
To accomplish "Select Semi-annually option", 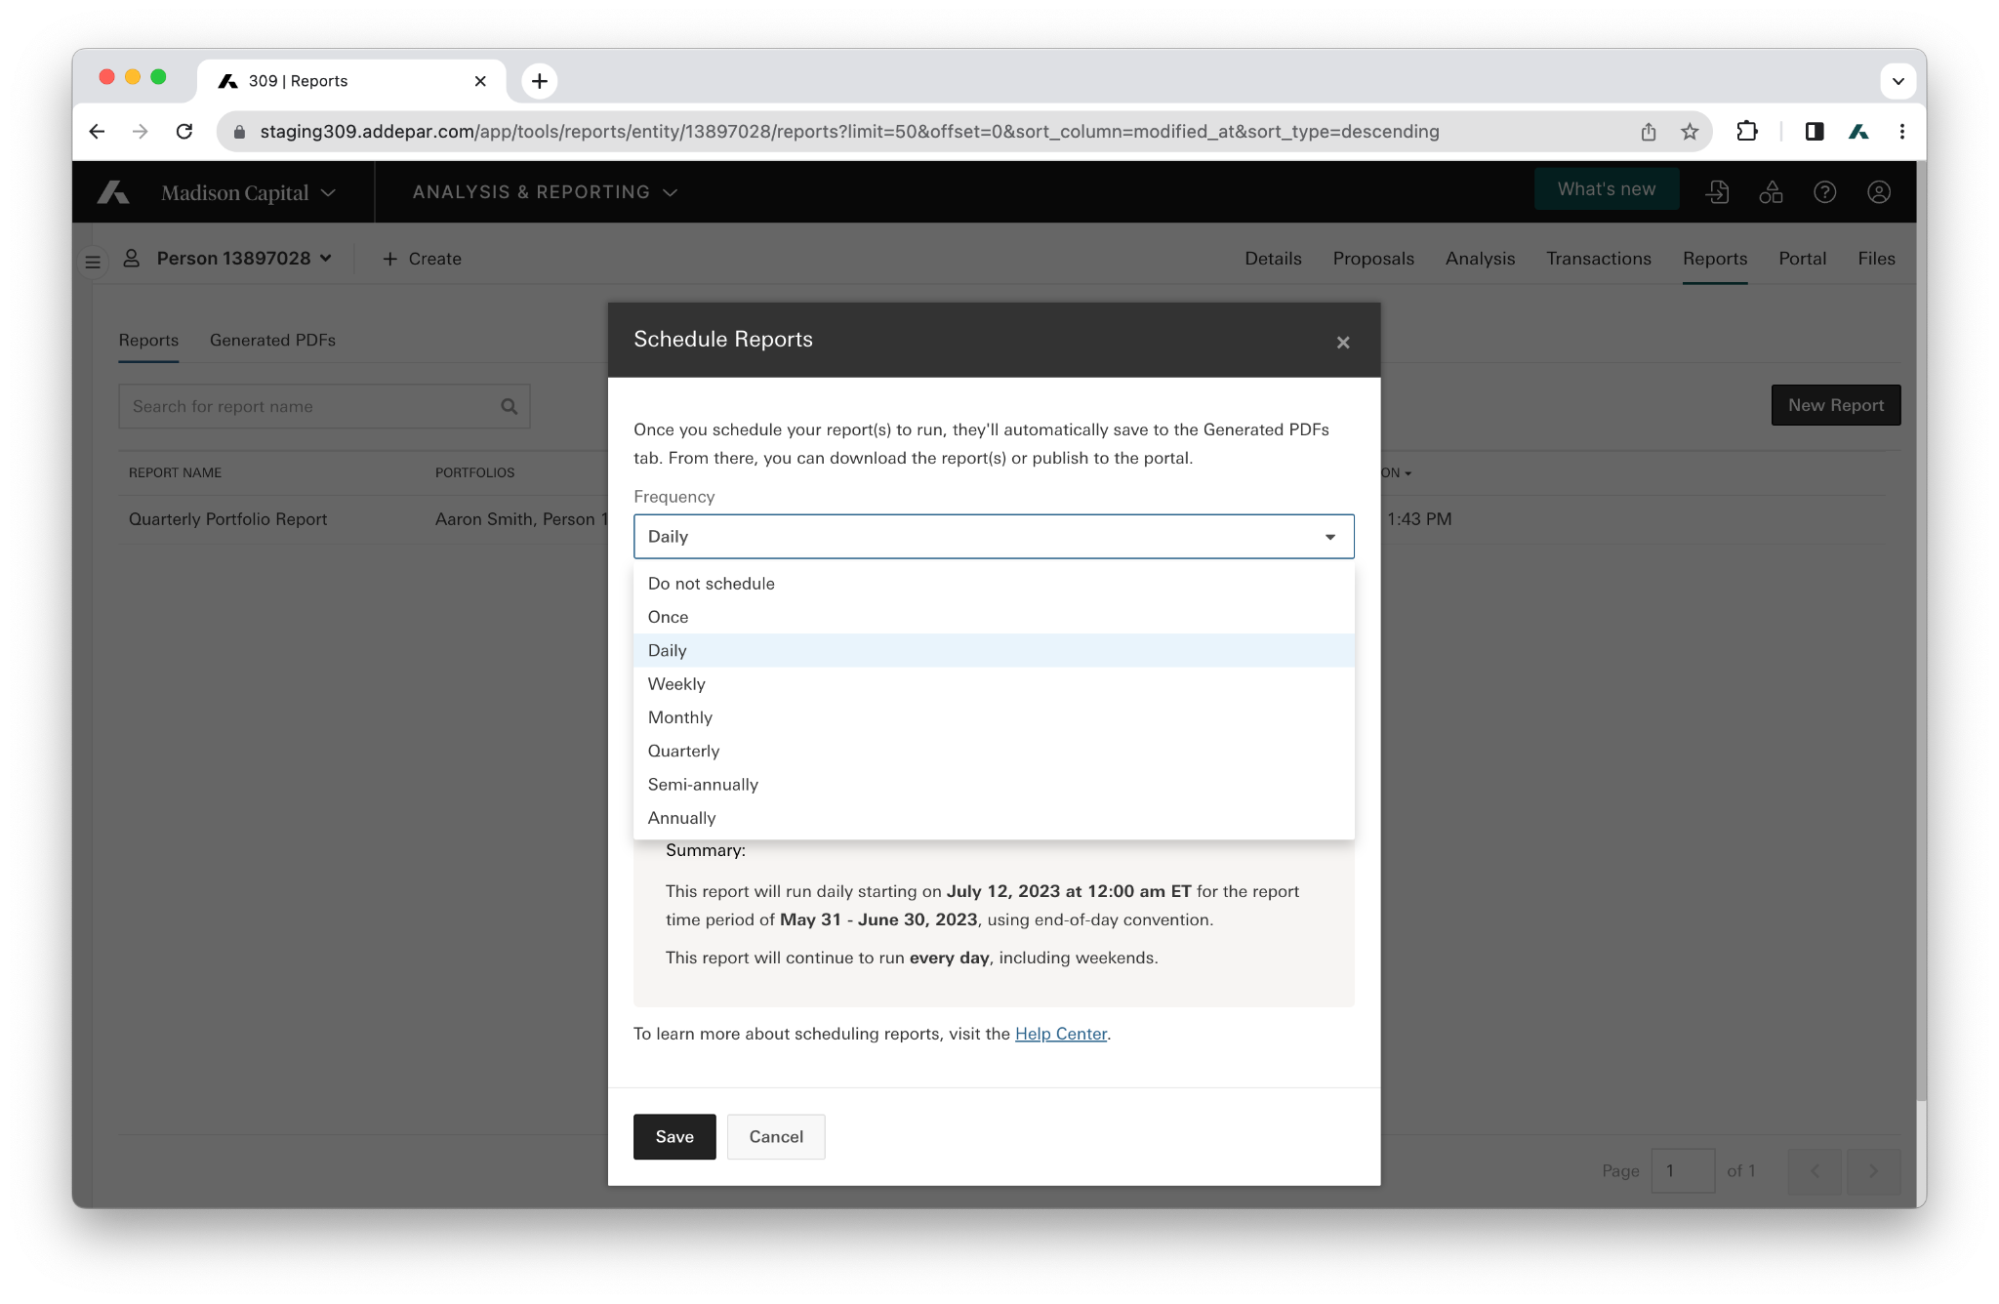I will (x=993, y=784).
